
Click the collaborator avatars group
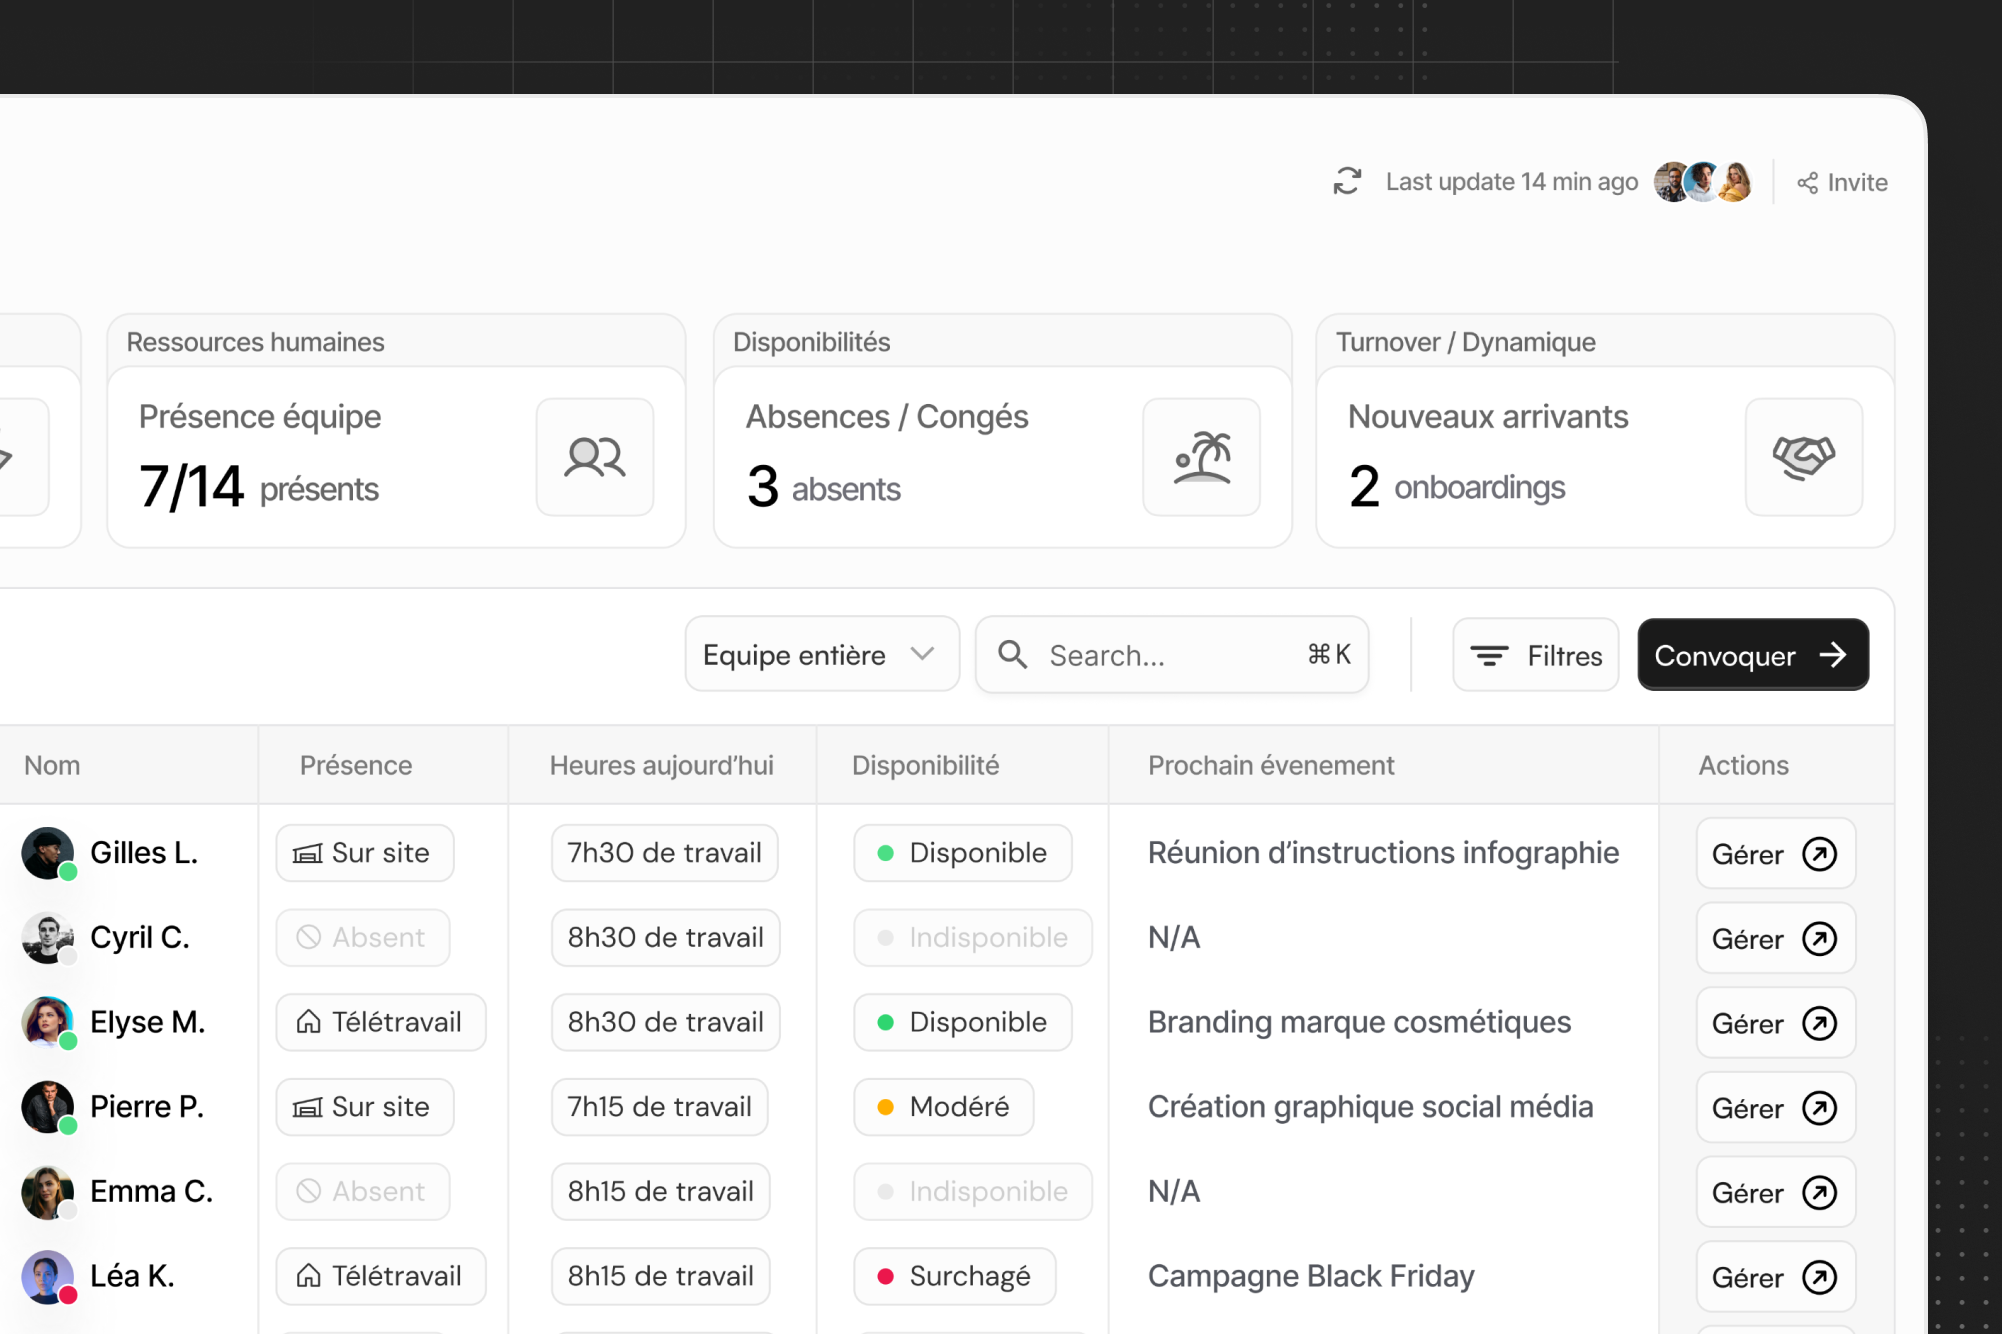1702,182
